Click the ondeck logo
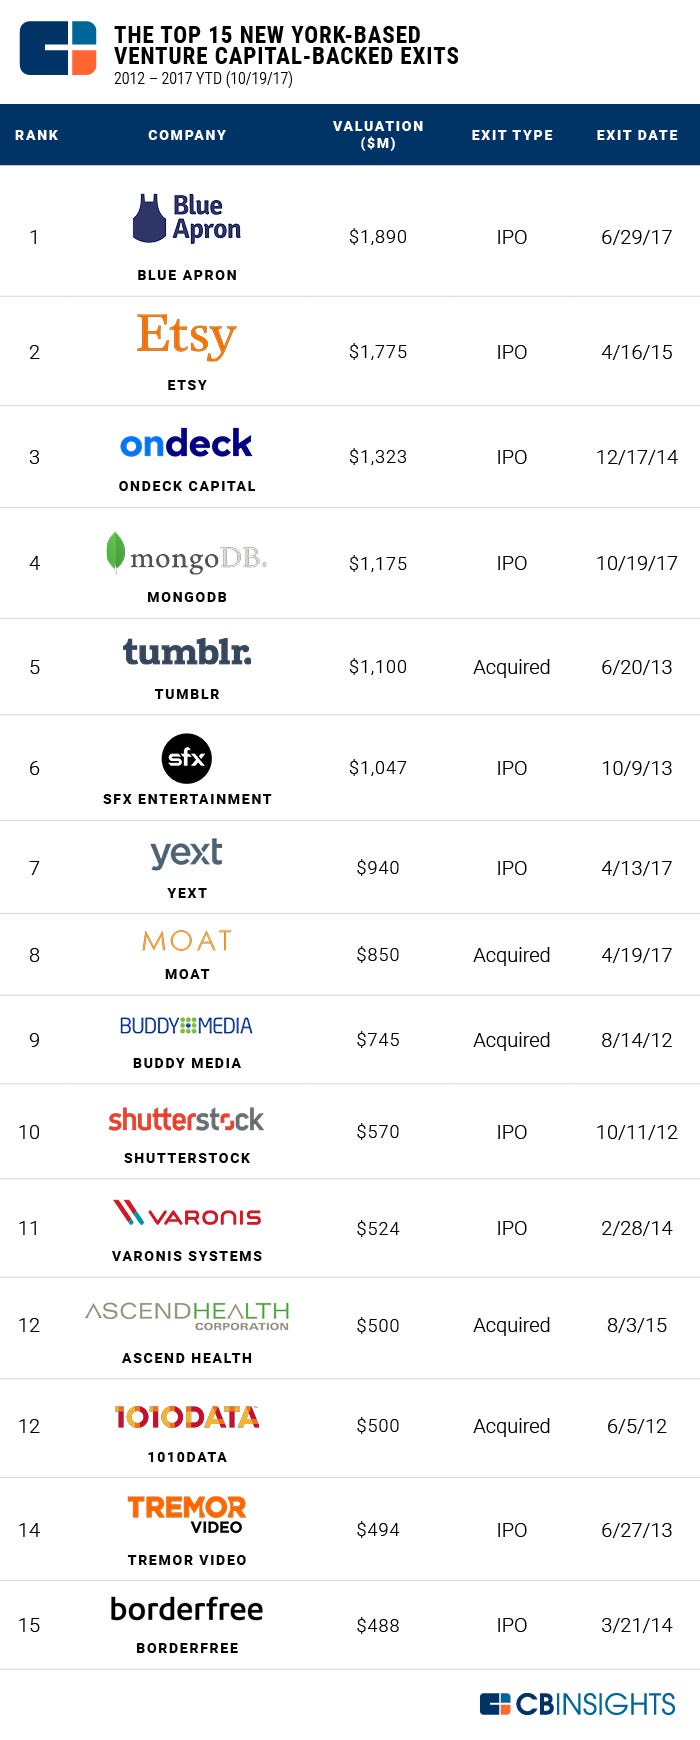Screen dimensions: 700x1740 click(x=186, y=443)
